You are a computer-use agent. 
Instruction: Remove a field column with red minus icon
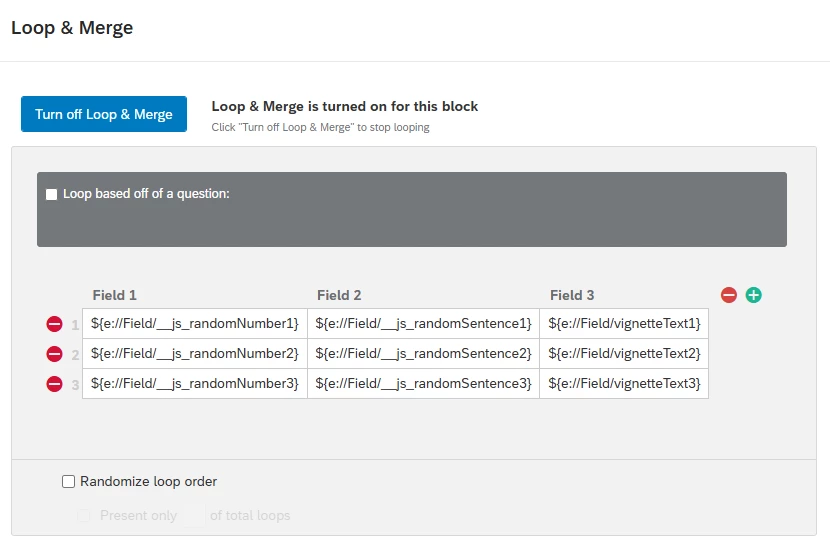click(x=729, y=295)
